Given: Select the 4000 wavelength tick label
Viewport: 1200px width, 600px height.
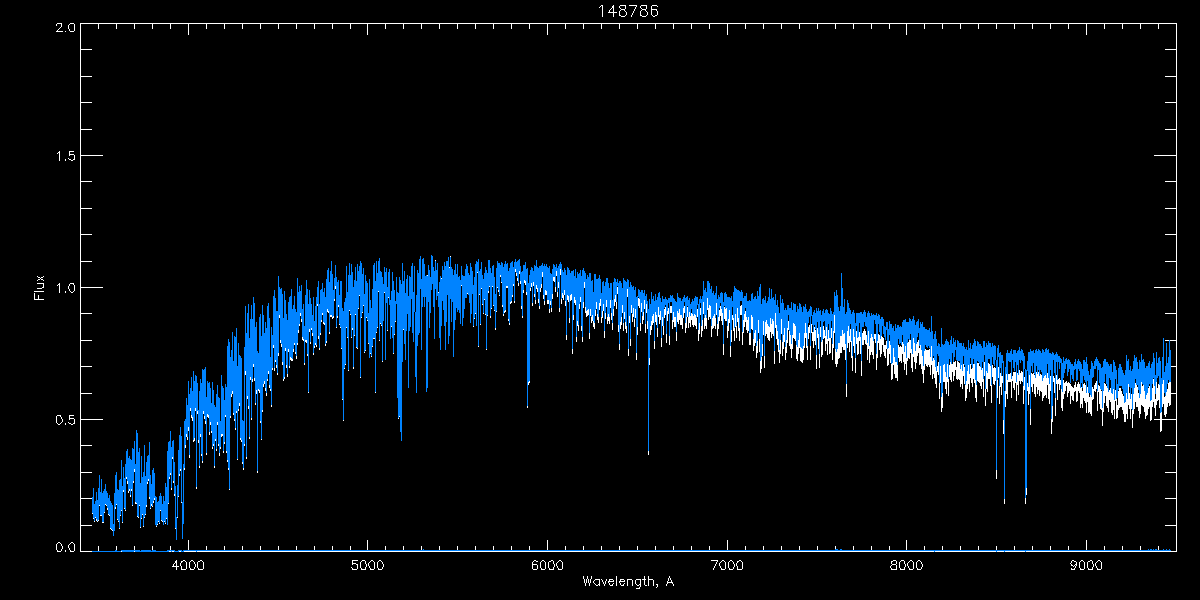Looking at the screenshot, I should click(x=188, y=564).
